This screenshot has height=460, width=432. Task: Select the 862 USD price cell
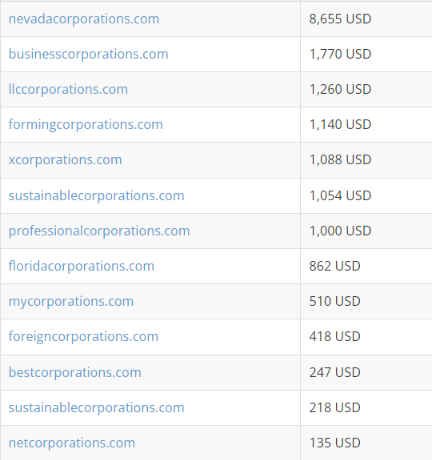pos(366,266)
